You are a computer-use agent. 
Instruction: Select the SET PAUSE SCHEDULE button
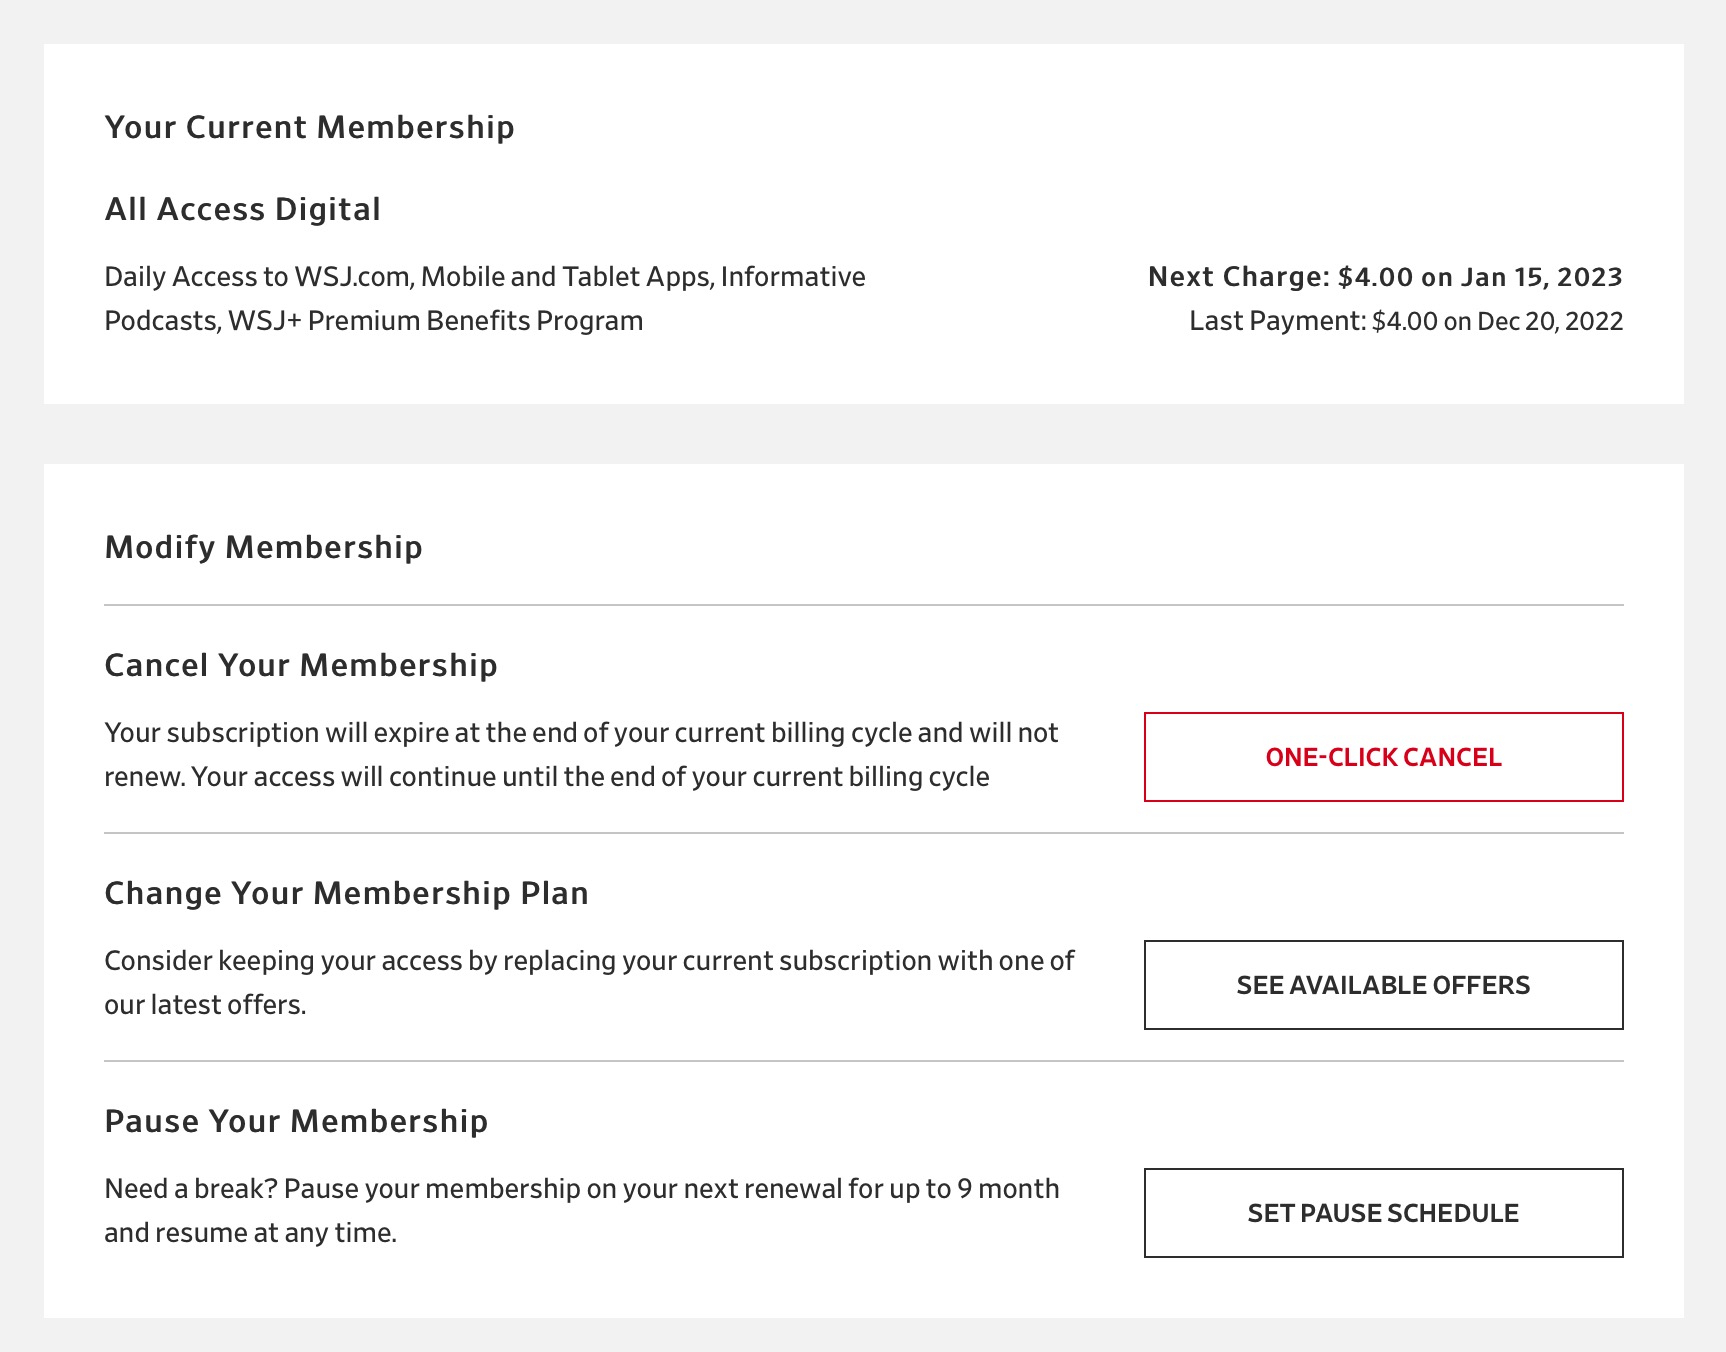(x=1383, y=1213)
